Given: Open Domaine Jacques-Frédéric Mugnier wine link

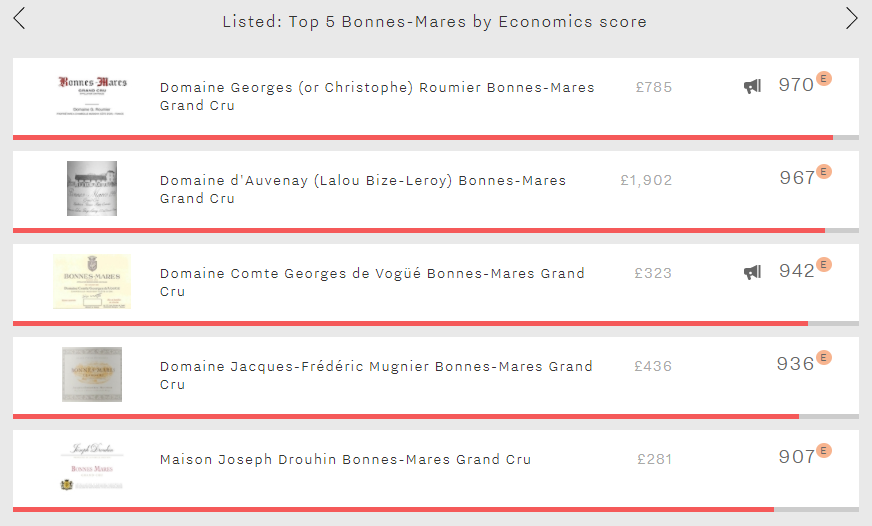Looking at the screenshot, I should tap(376, 375).
